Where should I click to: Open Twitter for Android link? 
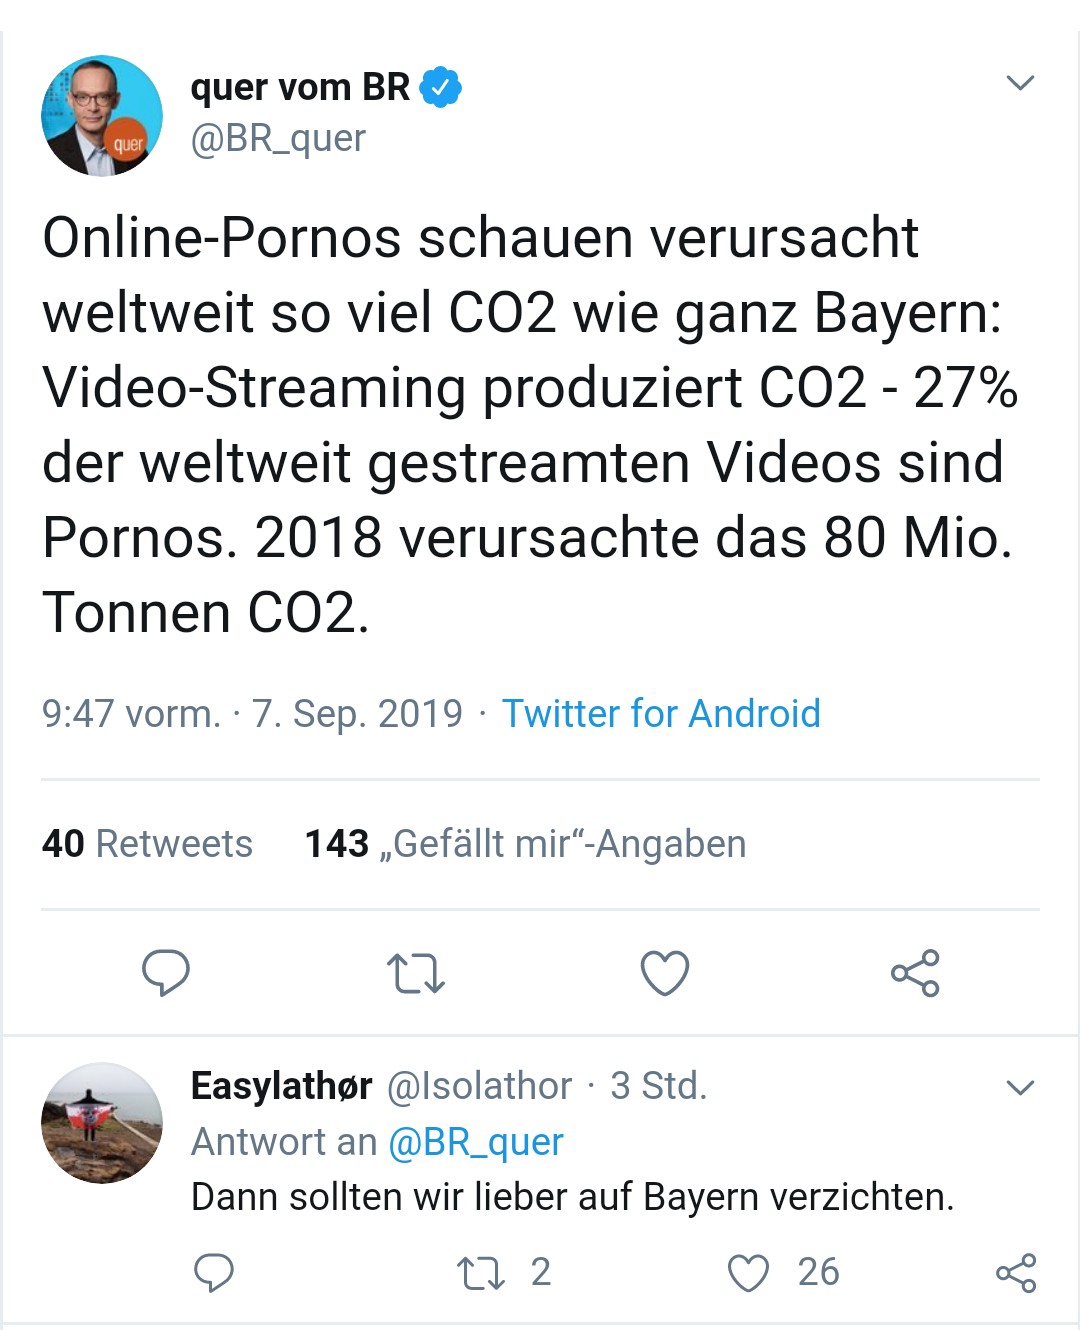click(x=661, y=714)
